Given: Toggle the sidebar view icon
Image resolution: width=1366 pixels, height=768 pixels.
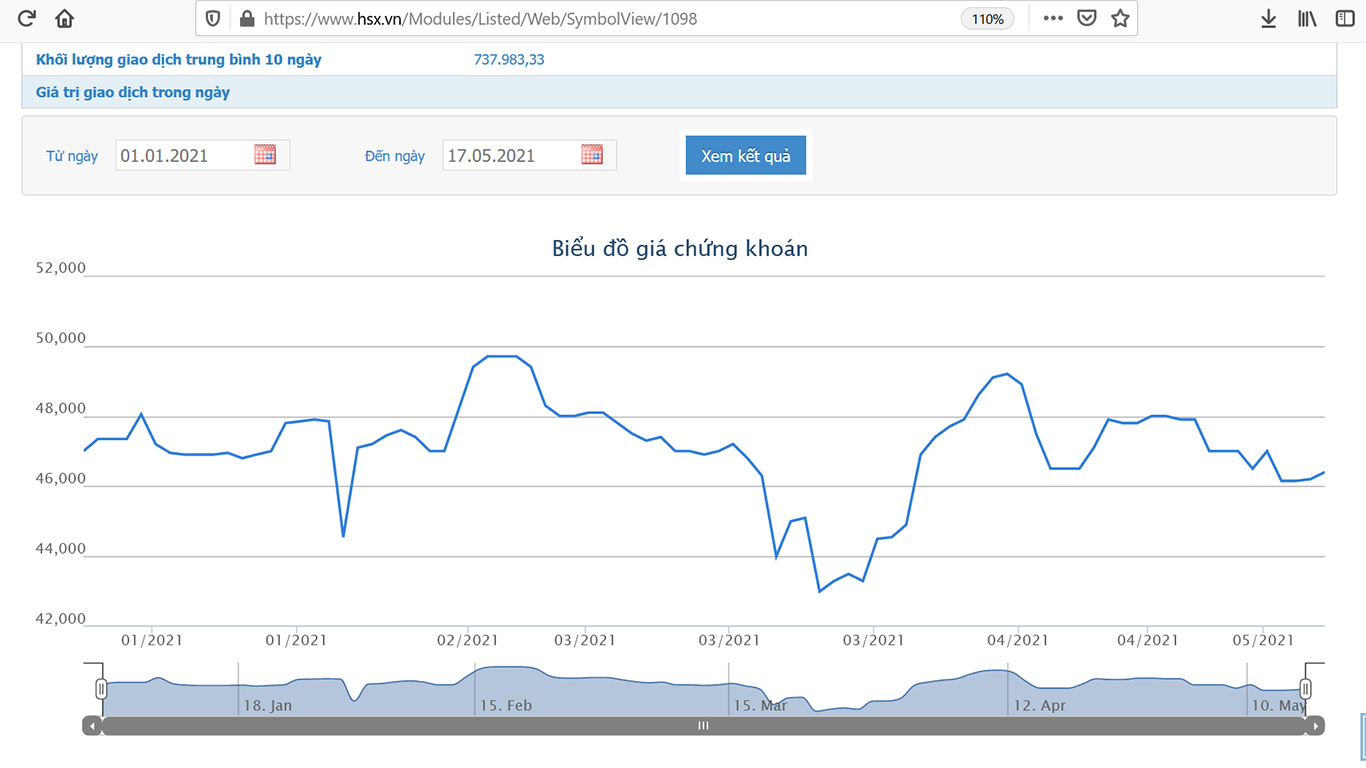Looking at the screenshot, I should (x=1345, y=18).
